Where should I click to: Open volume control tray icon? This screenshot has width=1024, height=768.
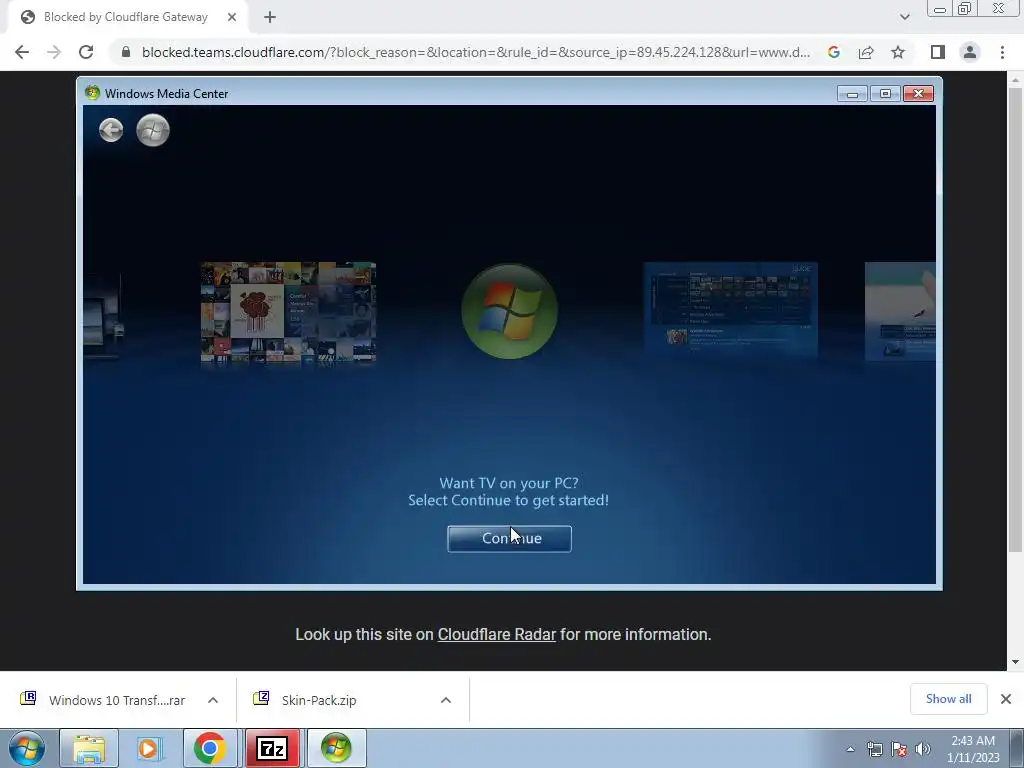(x=923, y=749)
